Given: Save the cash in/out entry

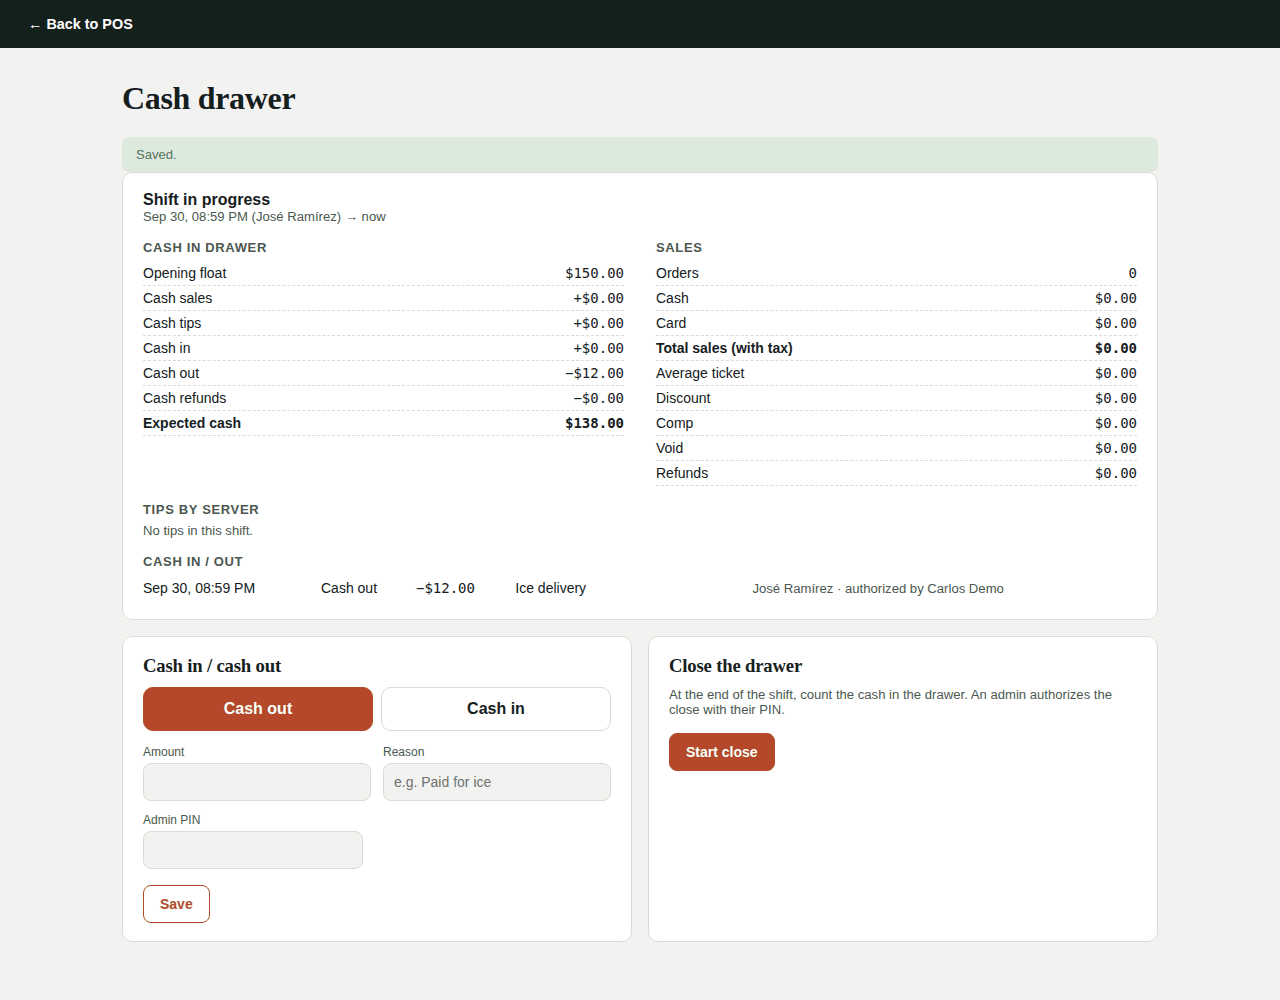Looking at the screenshot, I should 176,904.
